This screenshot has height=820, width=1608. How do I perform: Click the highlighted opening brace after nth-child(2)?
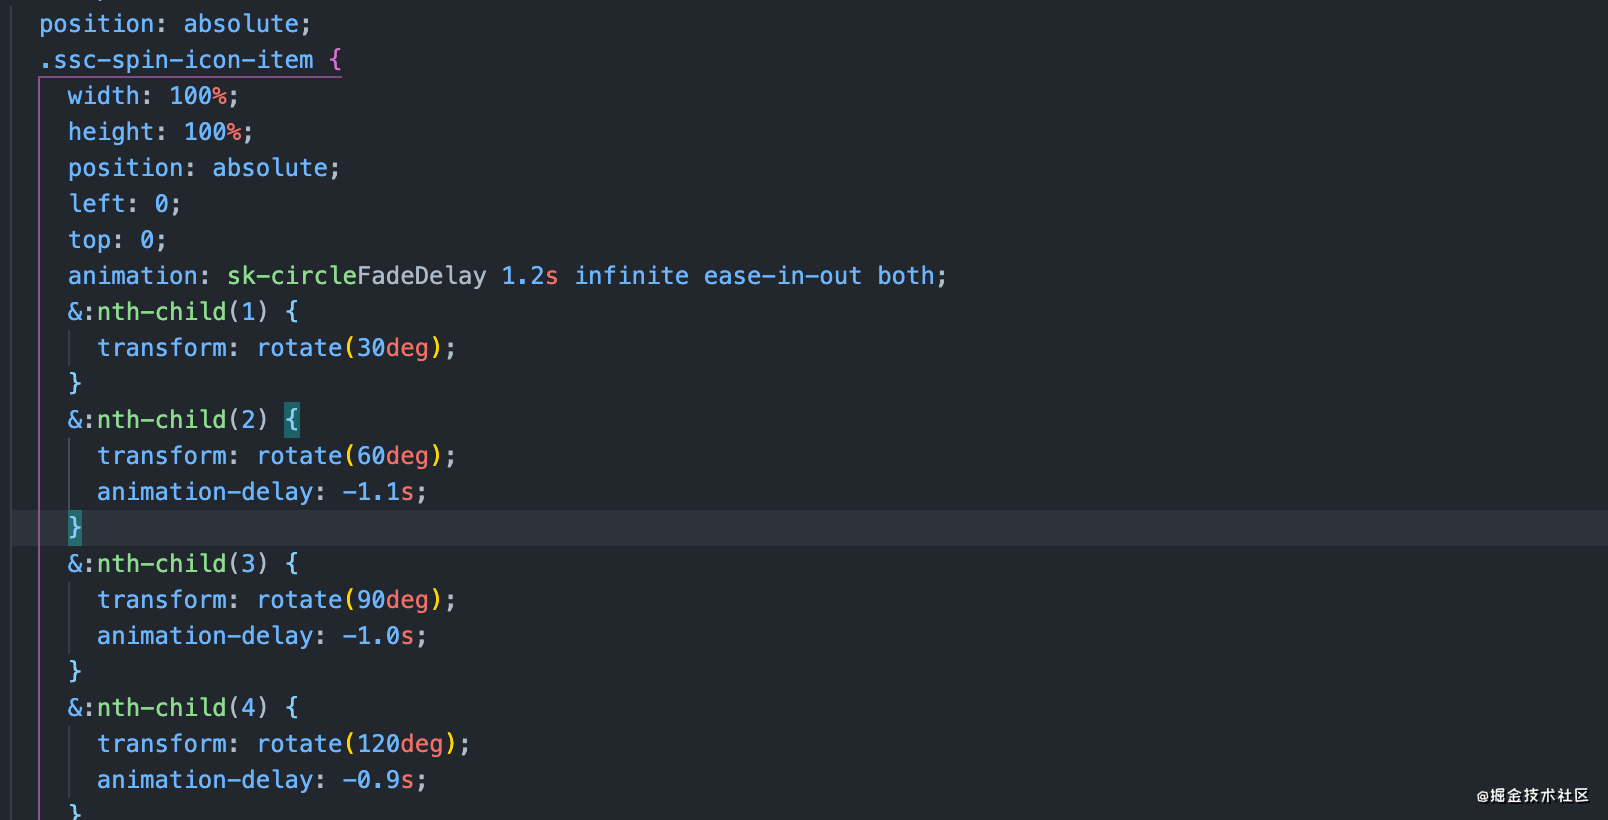[292, 420]
